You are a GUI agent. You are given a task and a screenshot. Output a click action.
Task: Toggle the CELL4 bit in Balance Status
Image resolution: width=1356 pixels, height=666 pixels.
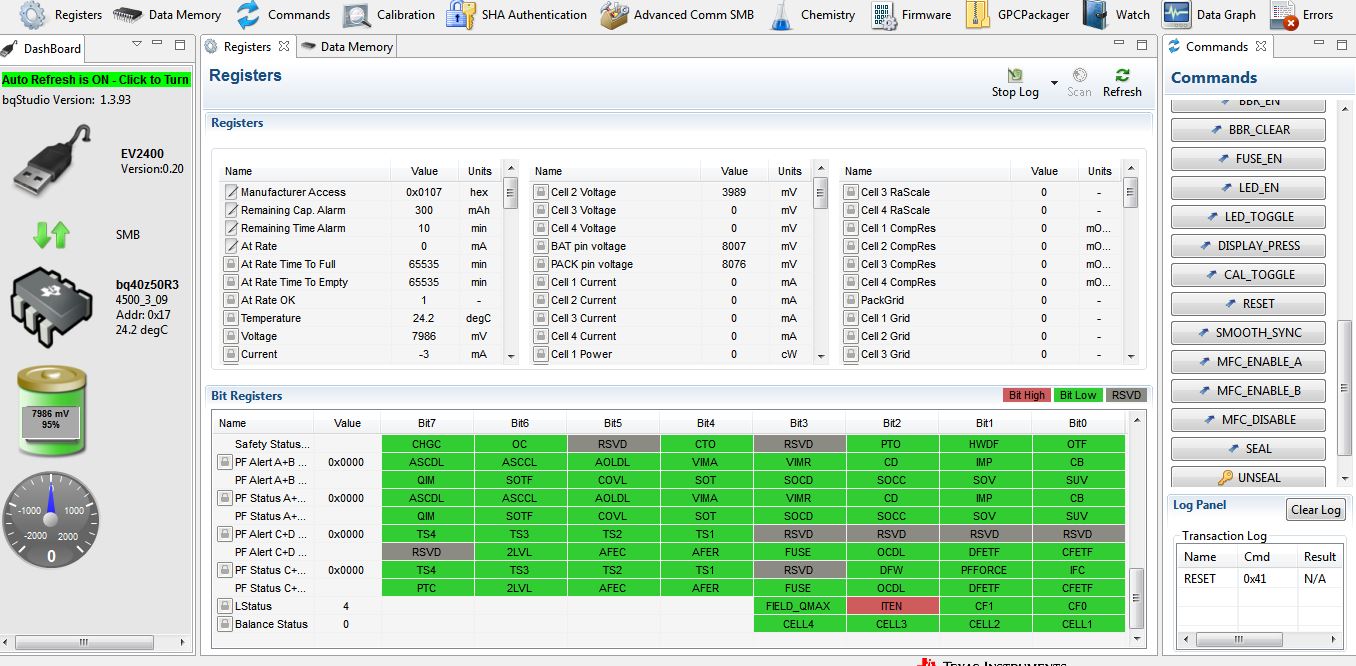point(798,624)
